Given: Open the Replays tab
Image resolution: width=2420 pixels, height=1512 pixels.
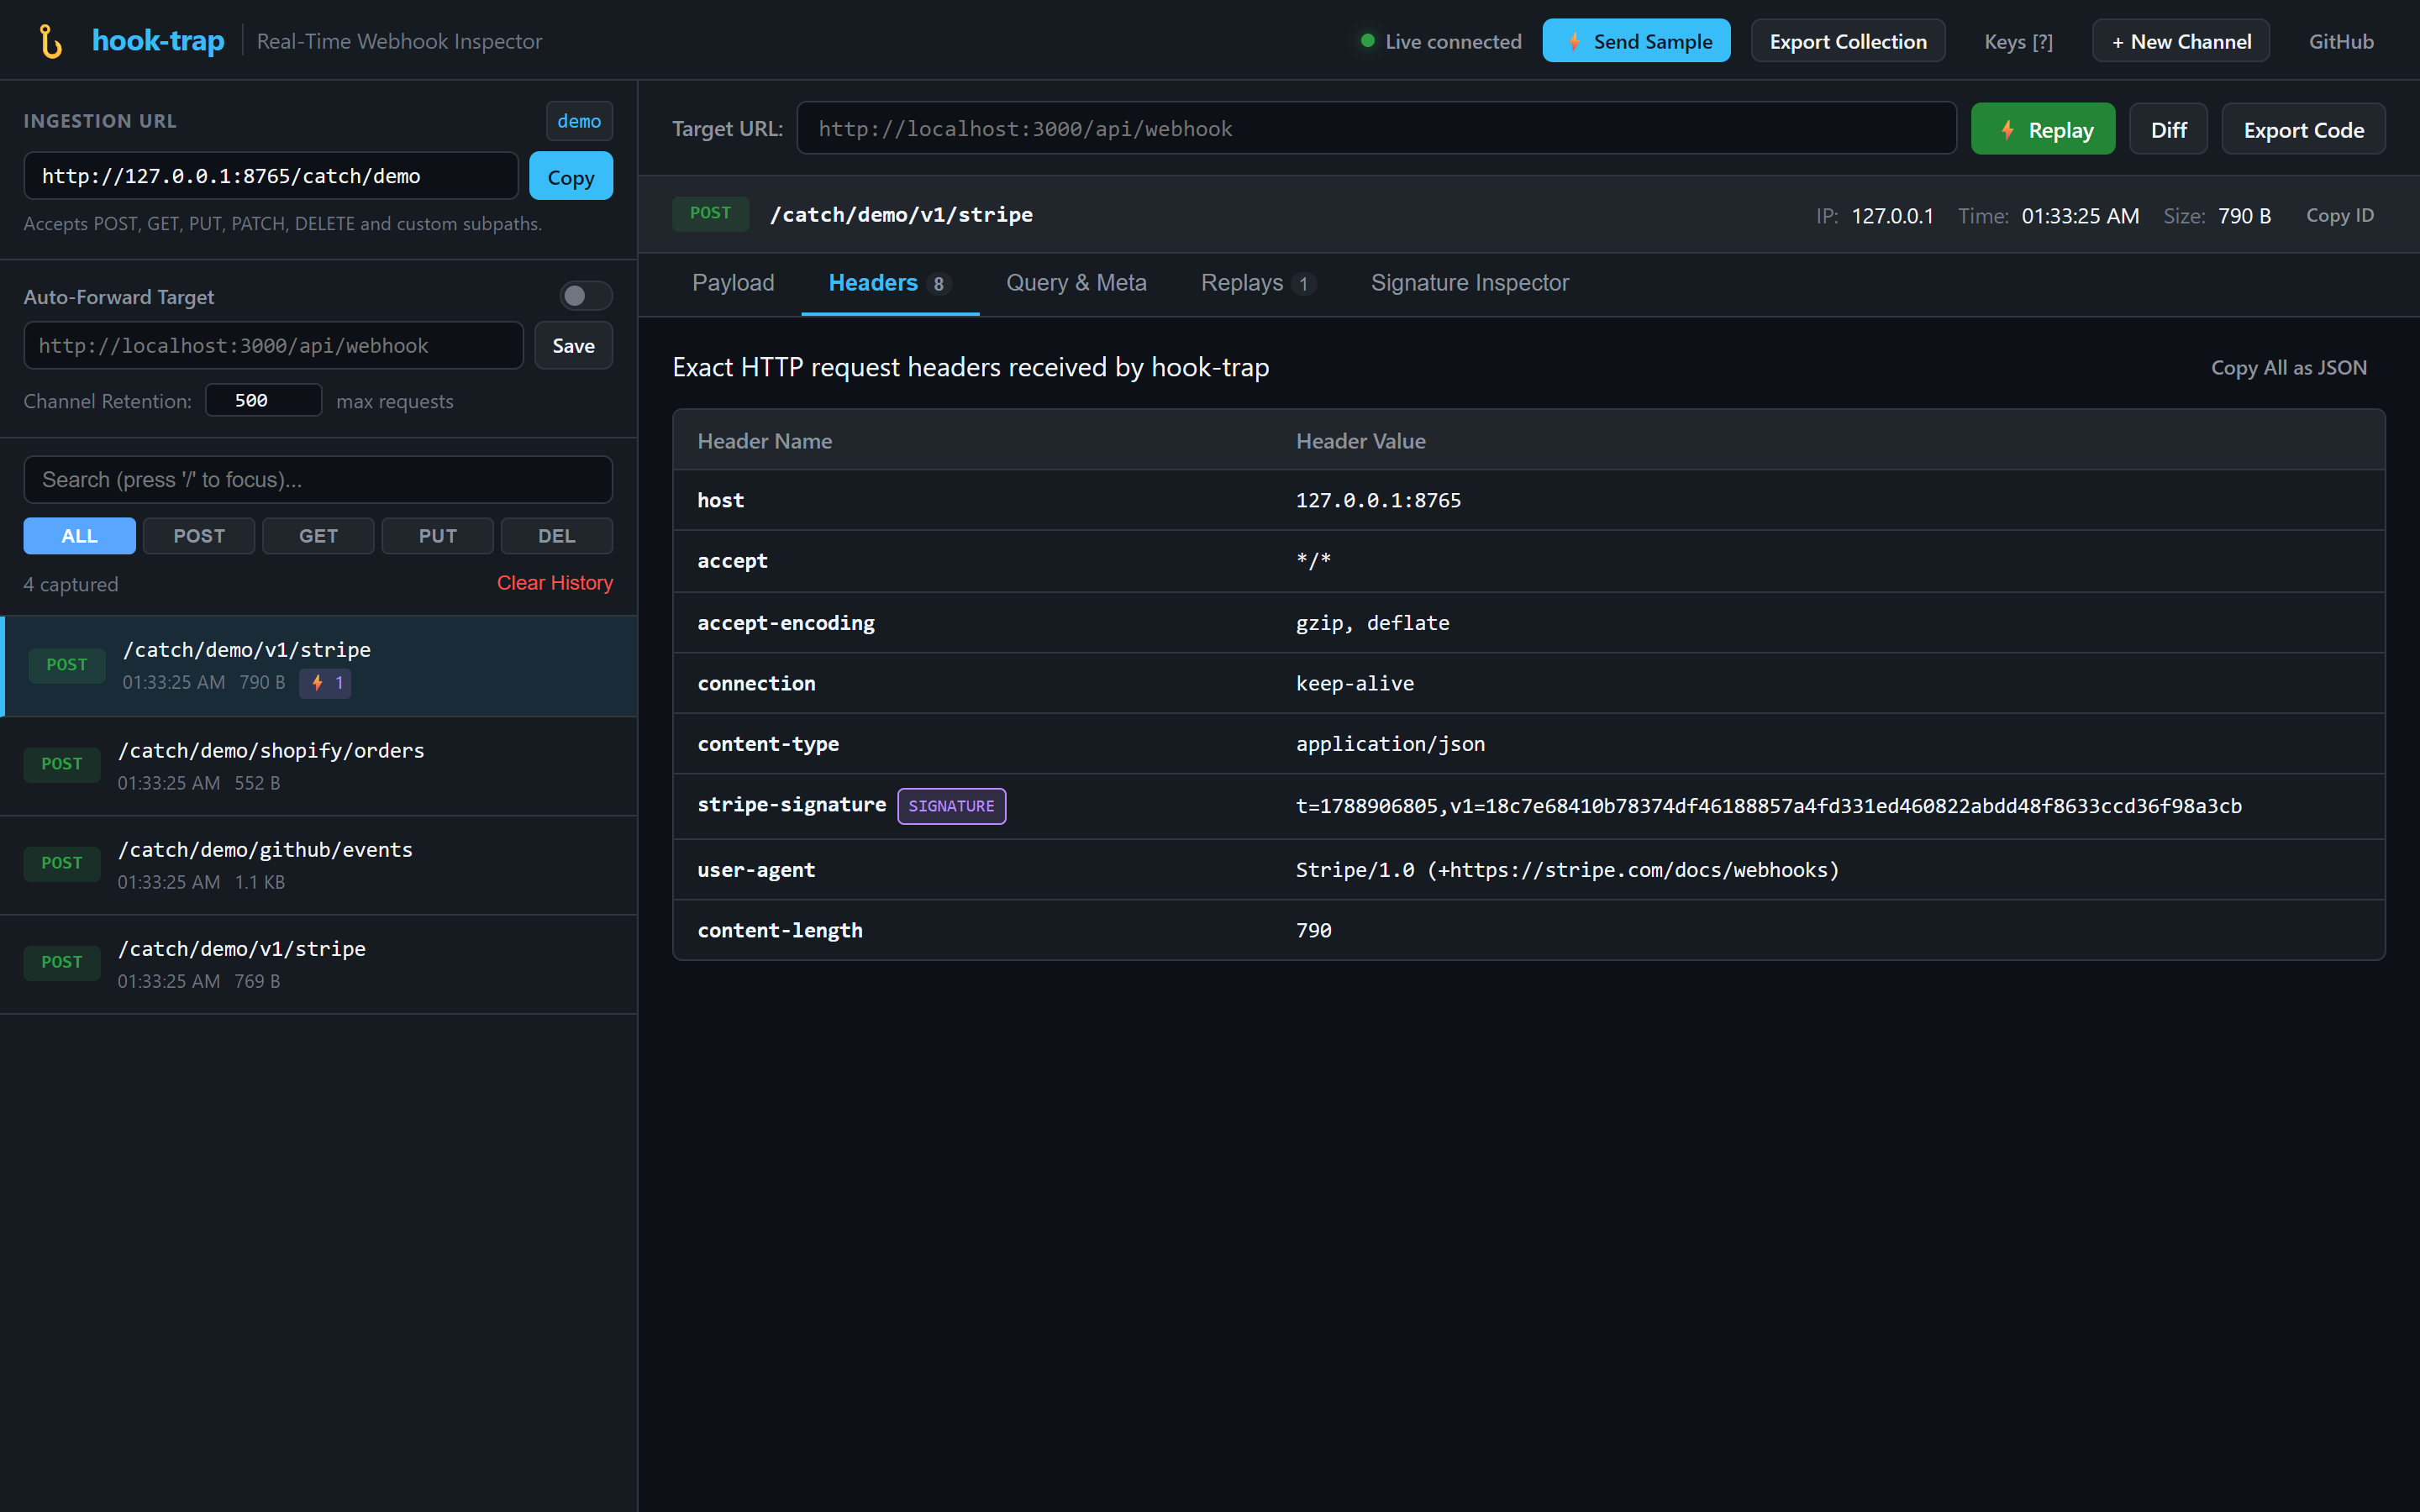Looking at the screenshot, I should (x=1258, y=283).
